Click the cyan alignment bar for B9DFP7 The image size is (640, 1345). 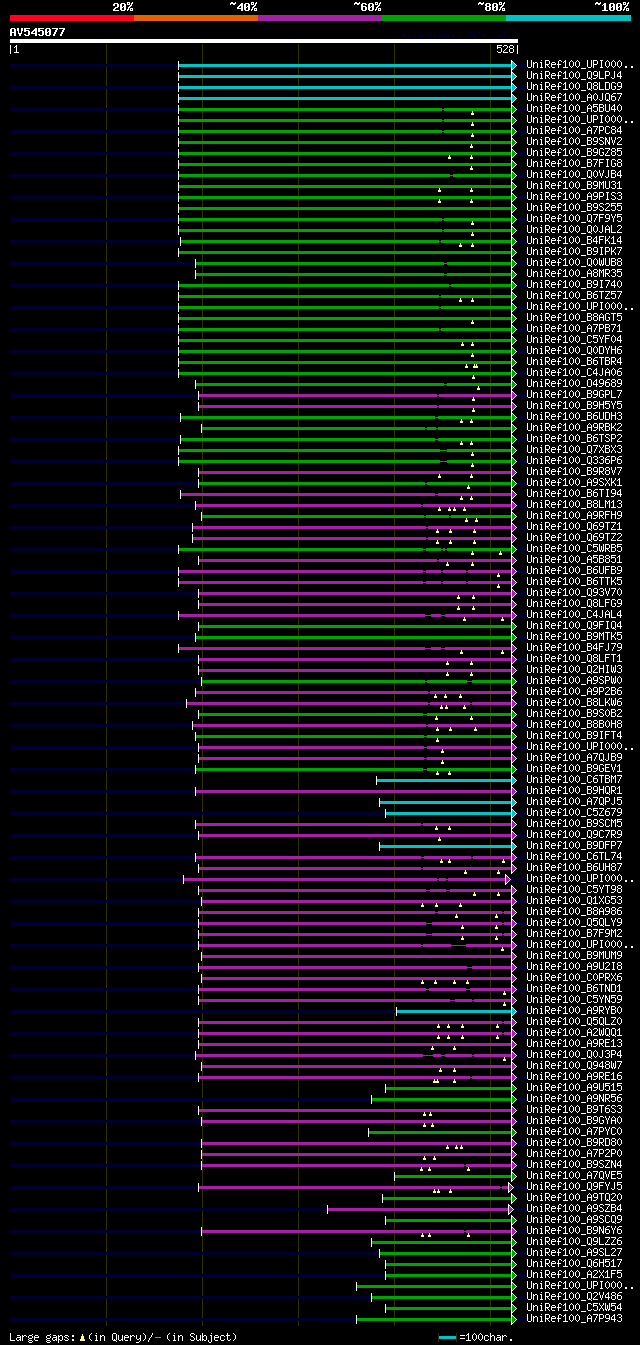(x=448, y=845)
